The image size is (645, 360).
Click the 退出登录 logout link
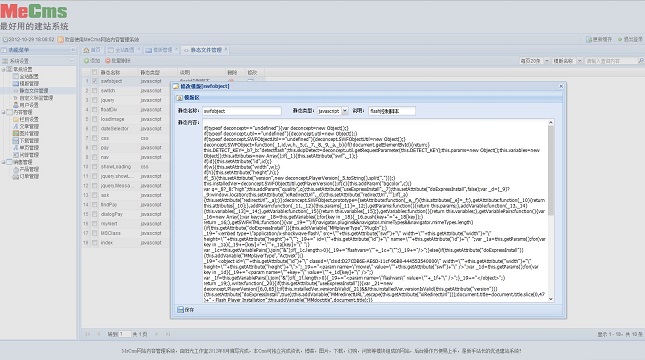(x=630, y=39)
